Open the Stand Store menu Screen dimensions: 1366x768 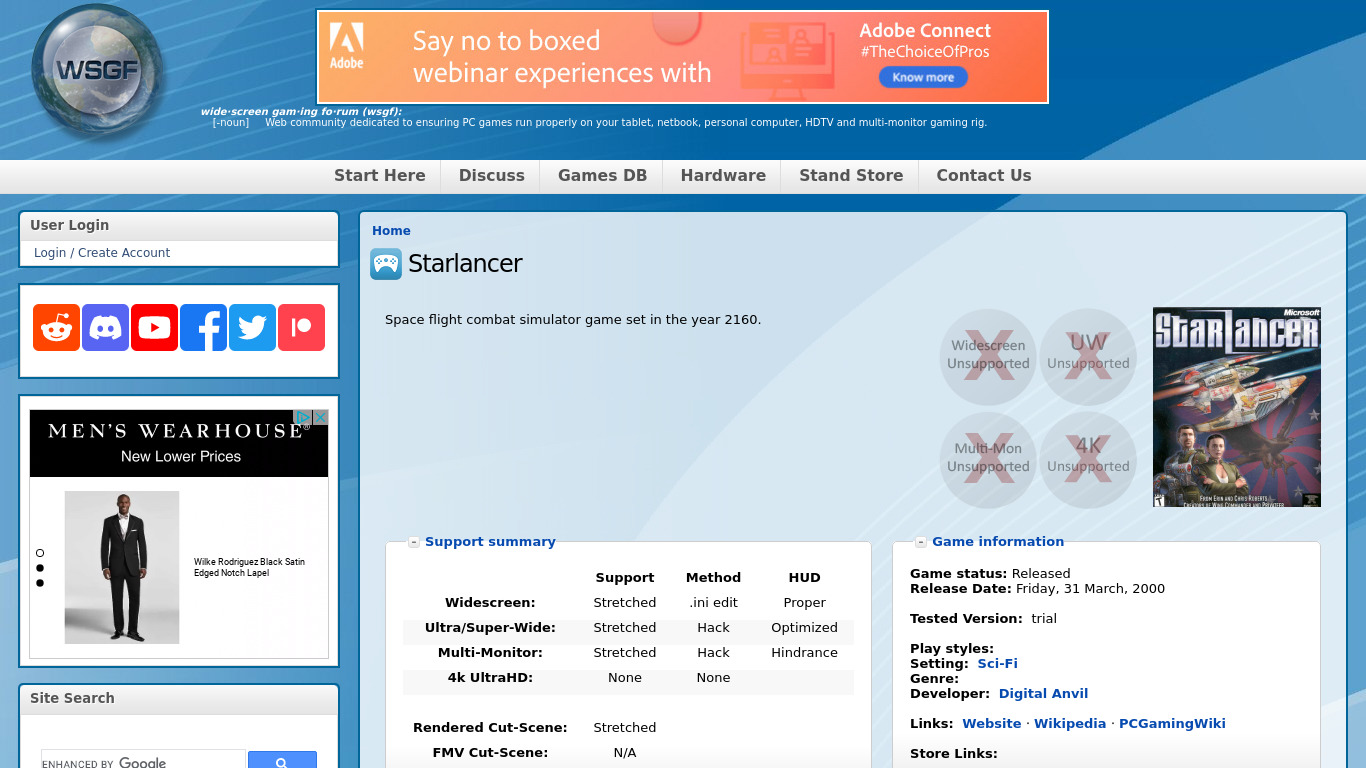tap(851, 176)
